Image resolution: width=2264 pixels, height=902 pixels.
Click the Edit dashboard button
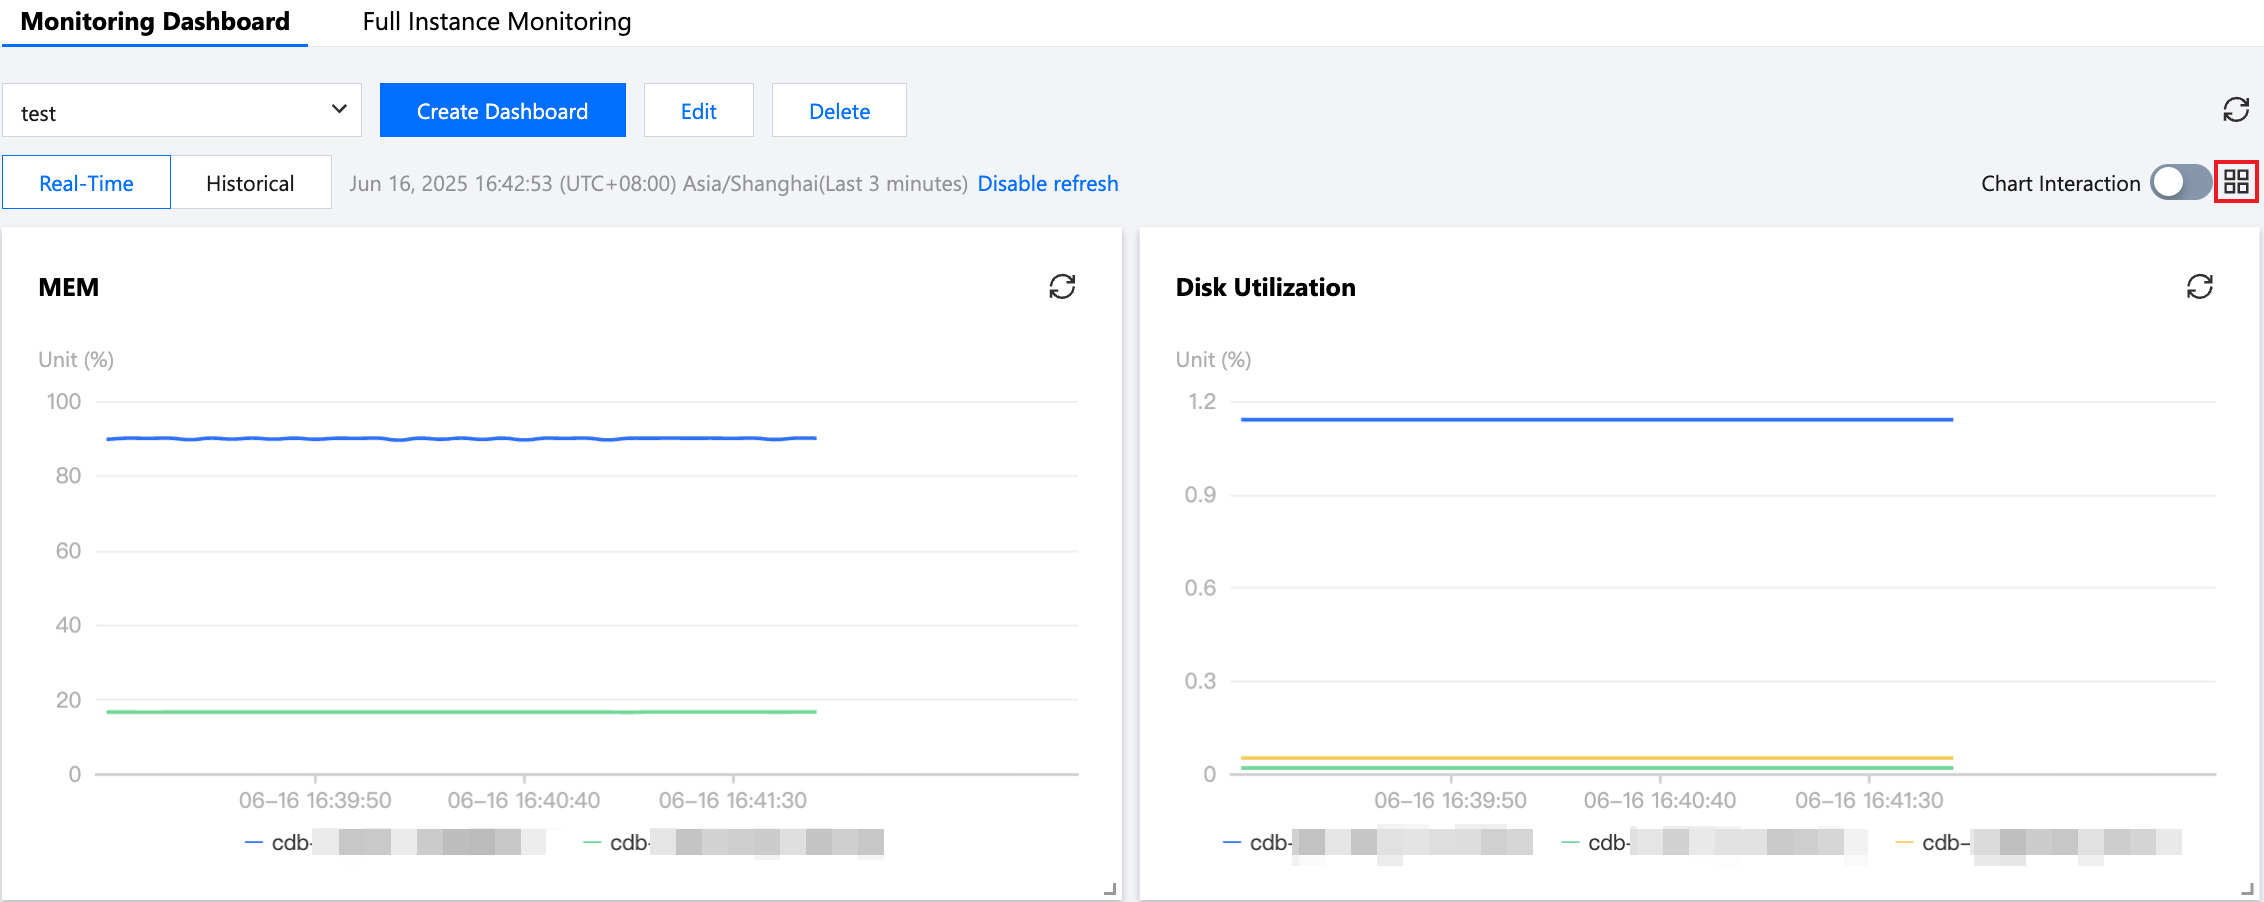(698, 111)
